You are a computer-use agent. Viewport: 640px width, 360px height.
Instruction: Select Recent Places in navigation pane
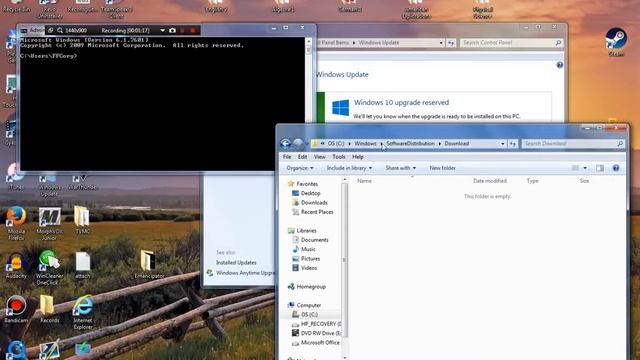313,212
